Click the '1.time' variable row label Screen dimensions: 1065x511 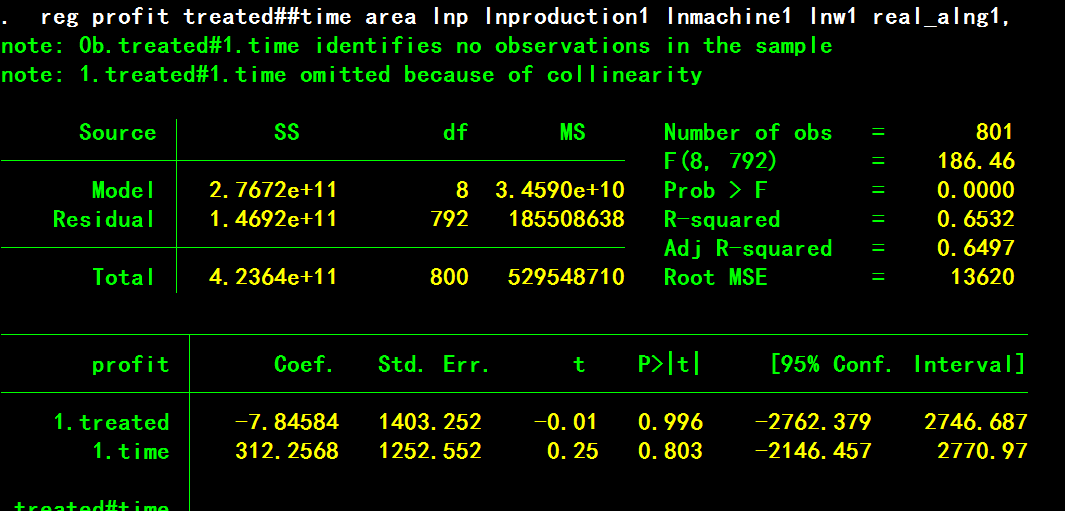pyautogui.click(x=130, y=452)
